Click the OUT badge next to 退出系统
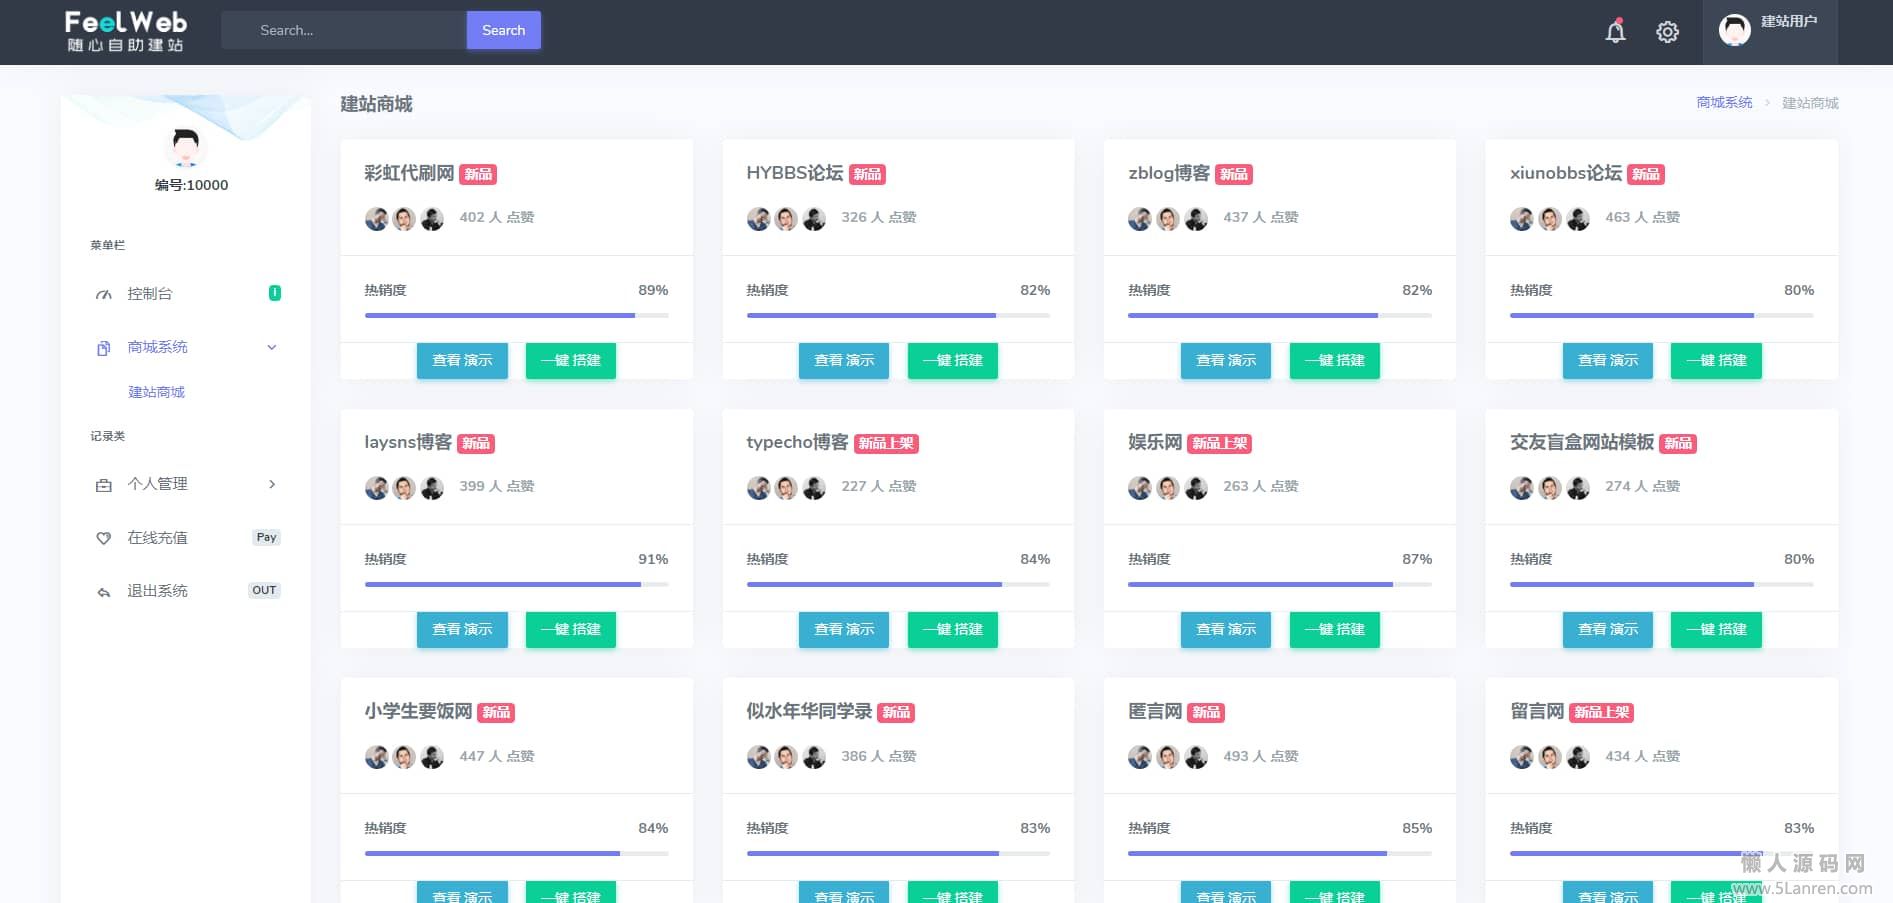The height and width of the screenshot is (903, 1893). coord(264,590)
